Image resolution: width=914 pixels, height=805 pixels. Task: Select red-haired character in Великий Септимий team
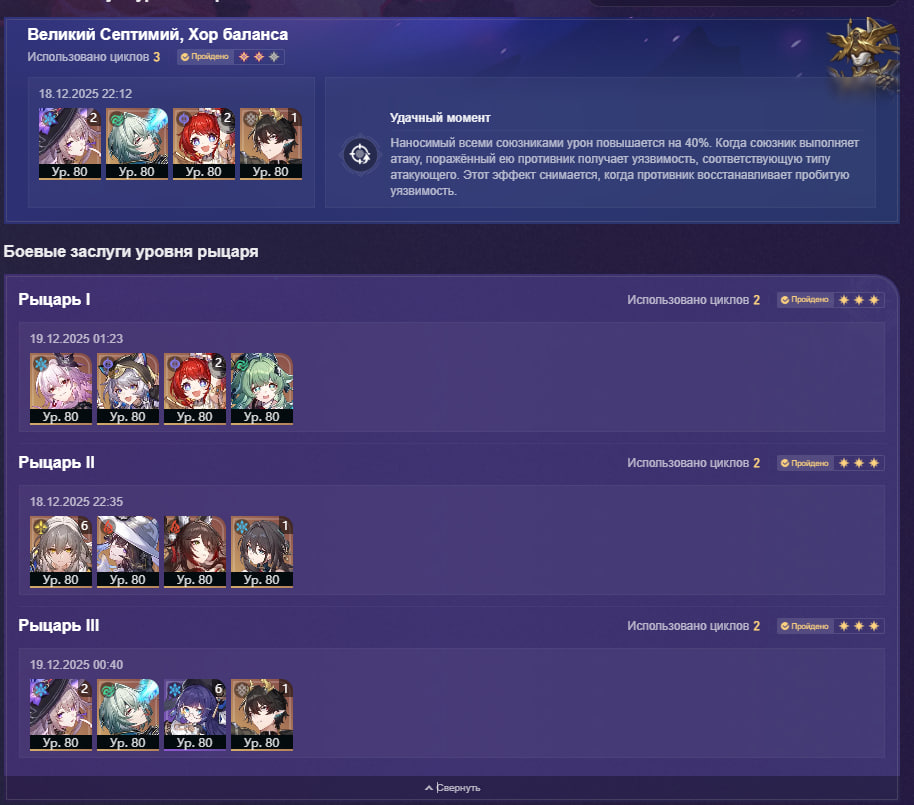[x=204, y=143]
